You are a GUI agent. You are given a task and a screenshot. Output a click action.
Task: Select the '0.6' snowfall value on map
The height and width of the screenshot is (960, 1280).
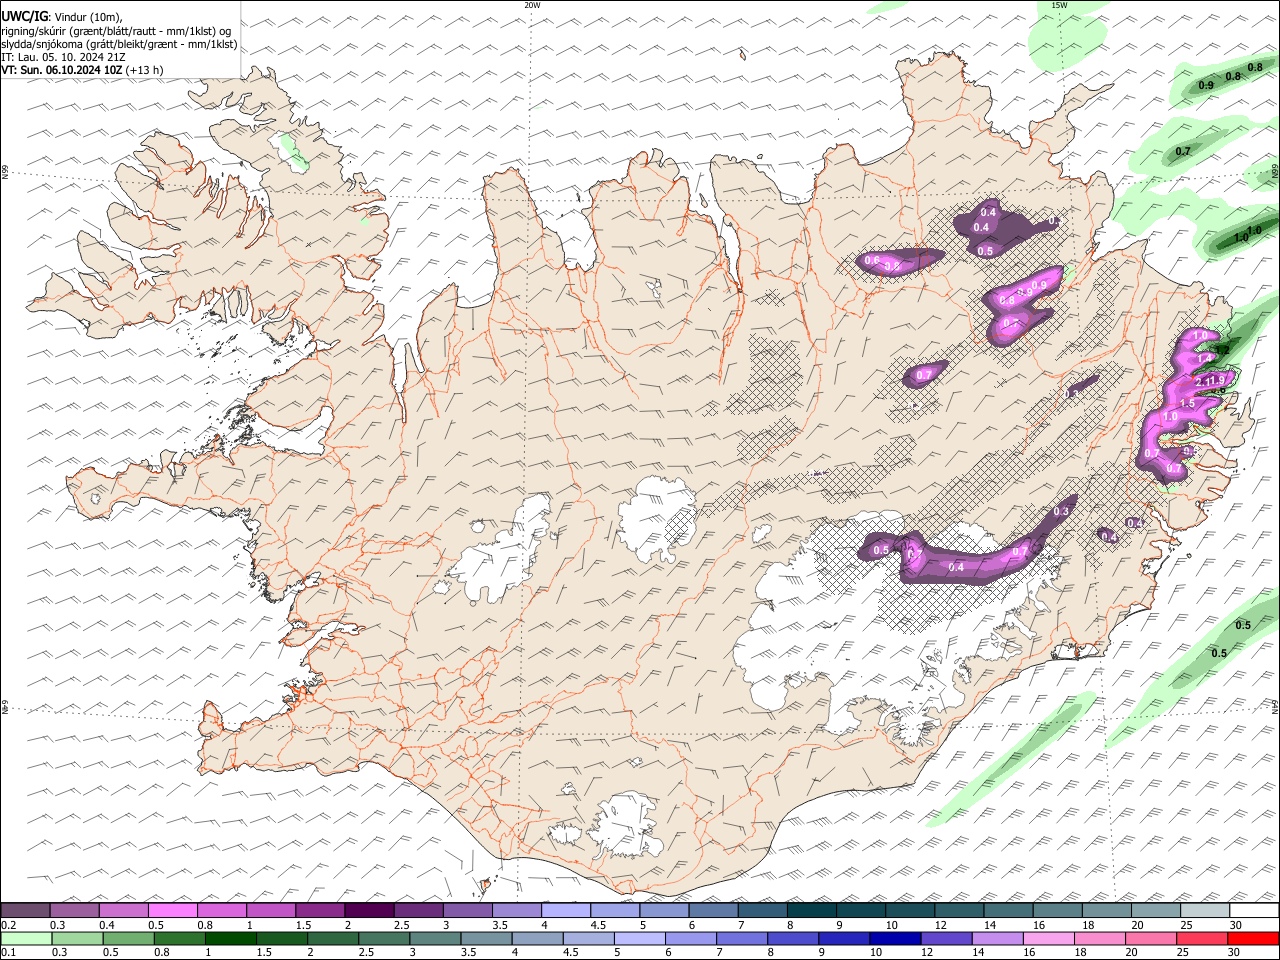click(871, 260)
